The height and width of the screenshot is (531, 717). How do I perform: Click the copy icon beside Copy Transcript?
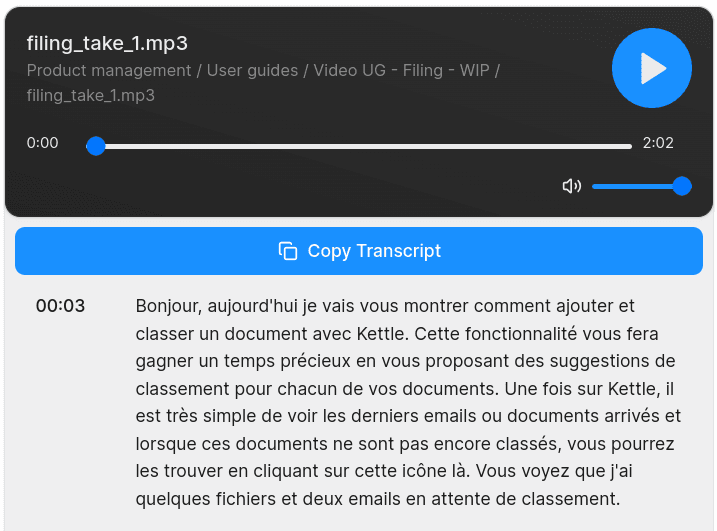(288, 251)
